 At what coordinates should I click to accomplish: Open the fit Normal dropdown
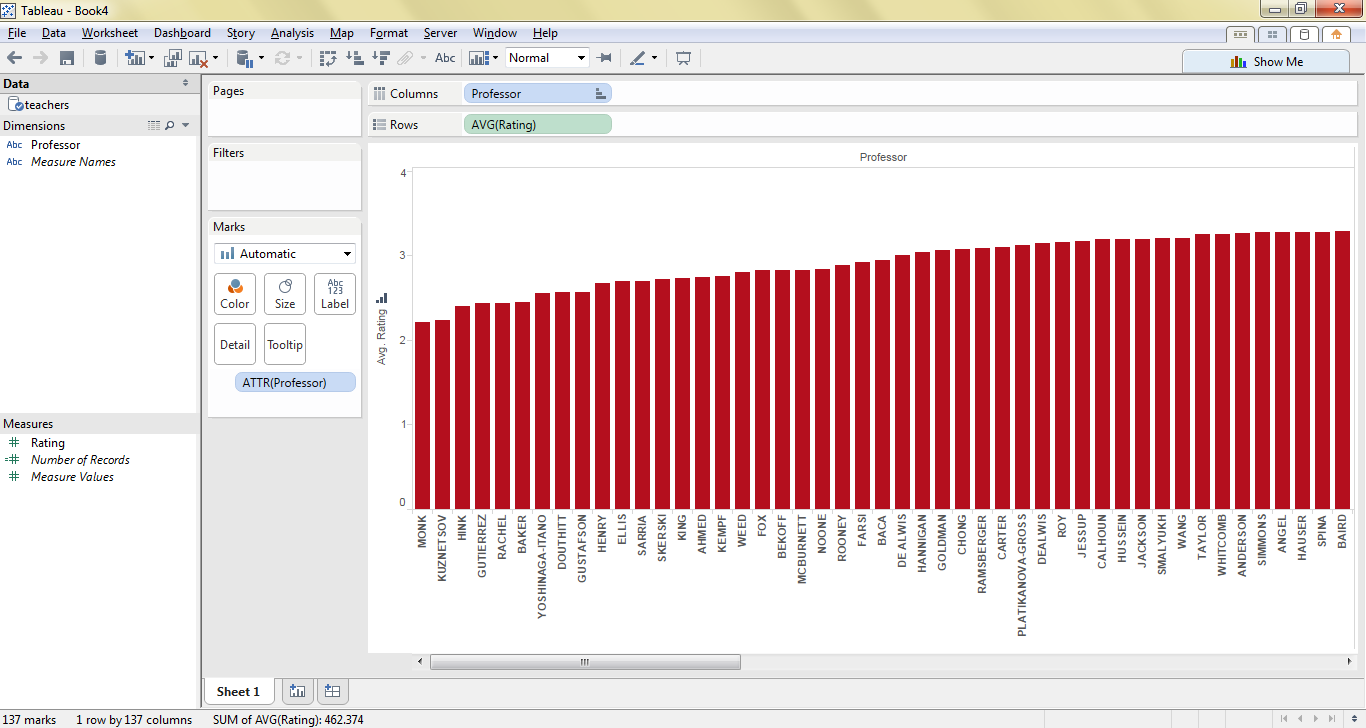coord(547,58)
